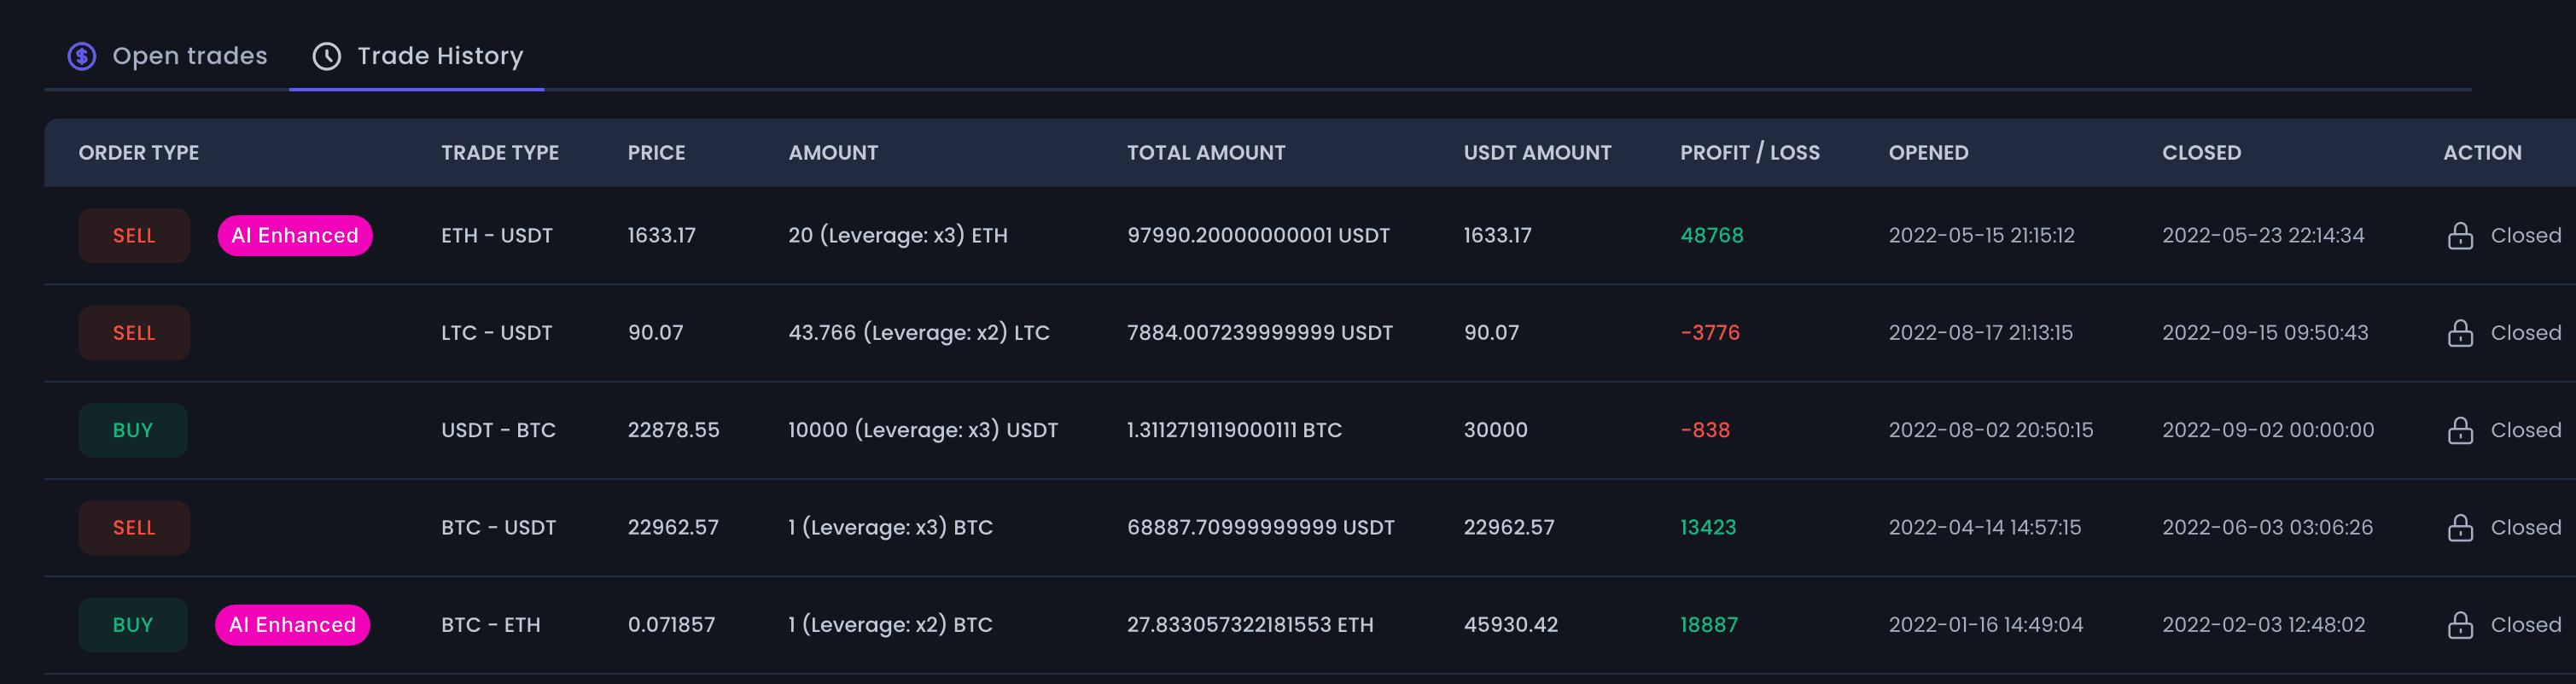Viewport: 2576px width, 684px height.
Task: Click the SELL badge on ETH - USDT trade
Action: [134, 235]
